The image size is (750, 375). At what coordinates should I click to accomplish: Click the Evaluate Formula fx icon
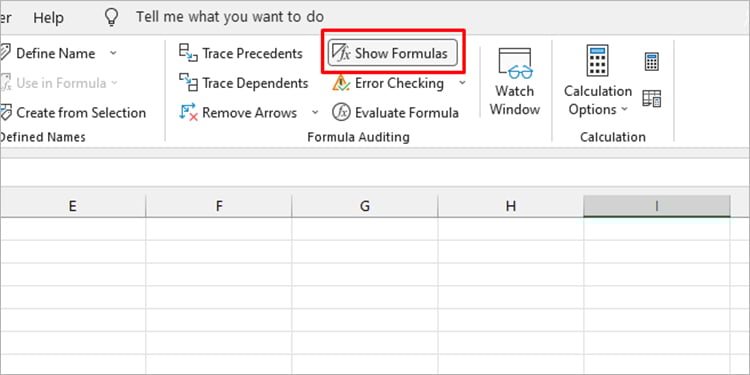341,112
